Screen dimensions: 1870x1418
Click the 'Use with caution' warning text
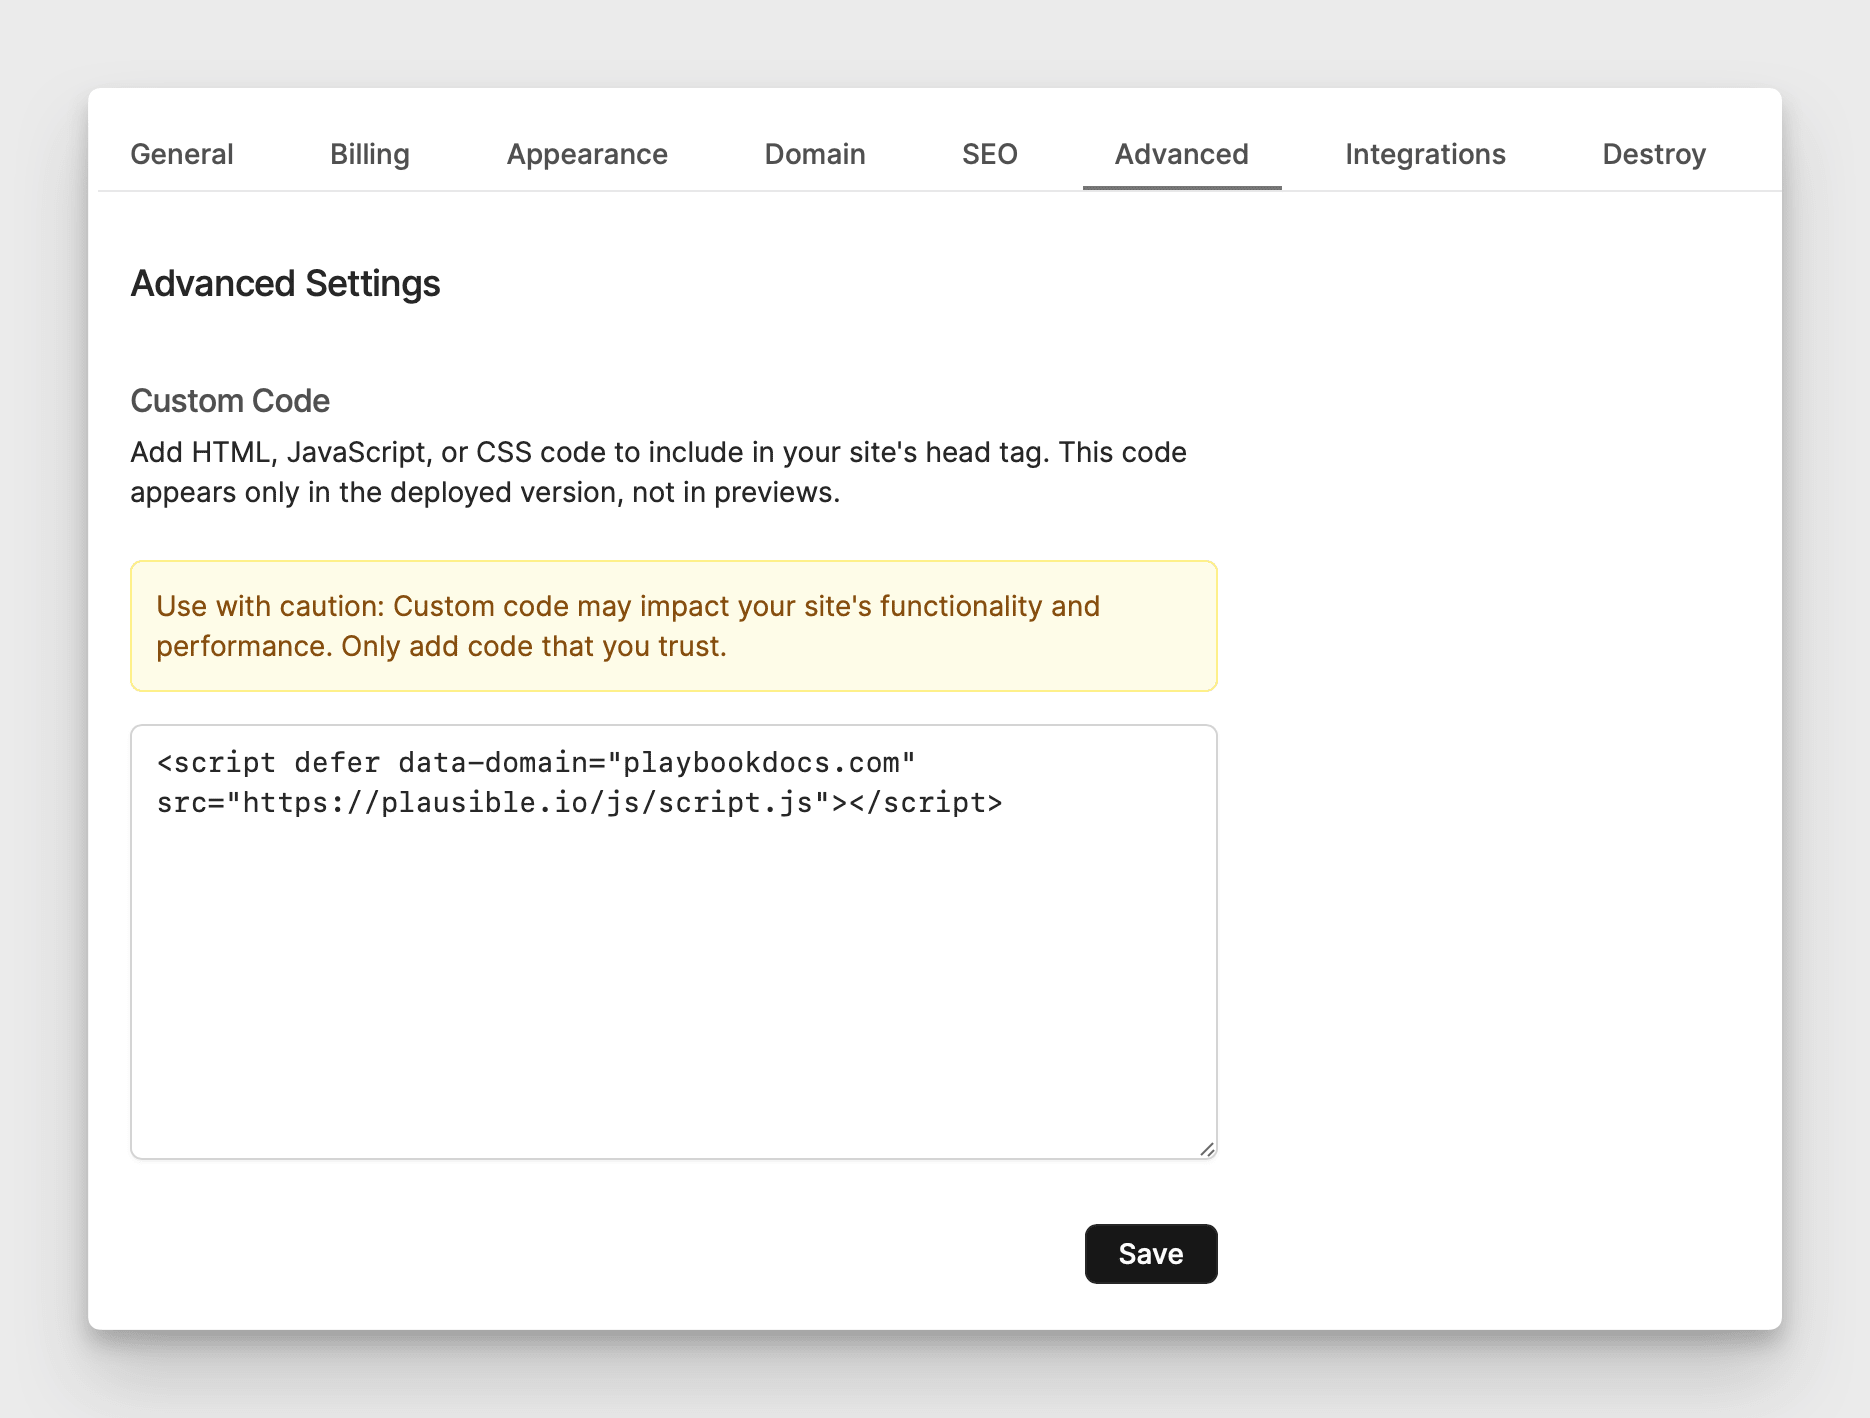pyautogui.click(x=628, y=626)
